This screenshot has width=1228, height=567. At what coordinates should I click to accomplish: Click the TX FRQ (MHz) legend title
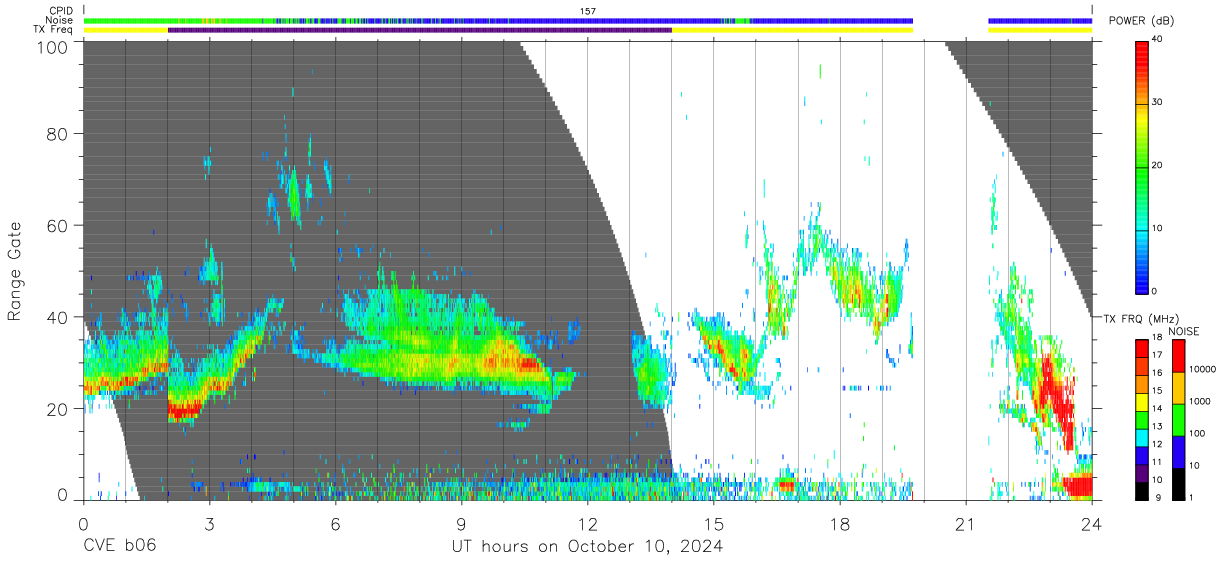click(x=1139, y=318)
